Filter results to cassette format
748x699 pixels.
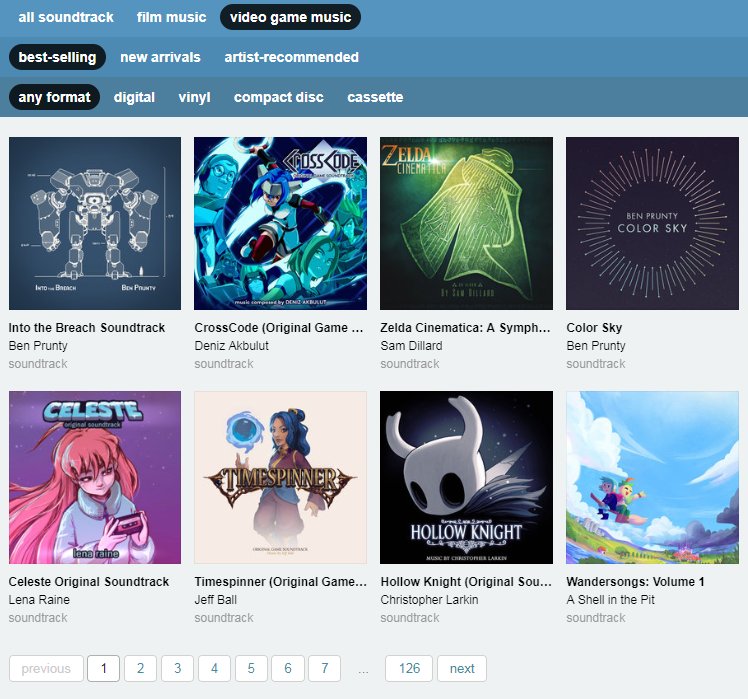(x=375, y=97)
